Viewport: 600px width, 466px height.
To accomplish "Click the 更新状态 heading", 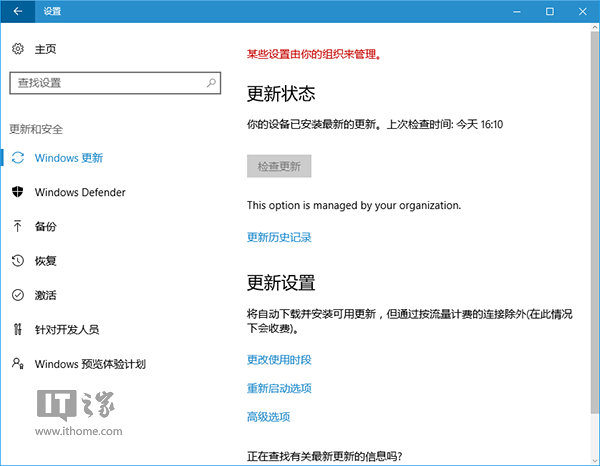I will tap(281, 94).
